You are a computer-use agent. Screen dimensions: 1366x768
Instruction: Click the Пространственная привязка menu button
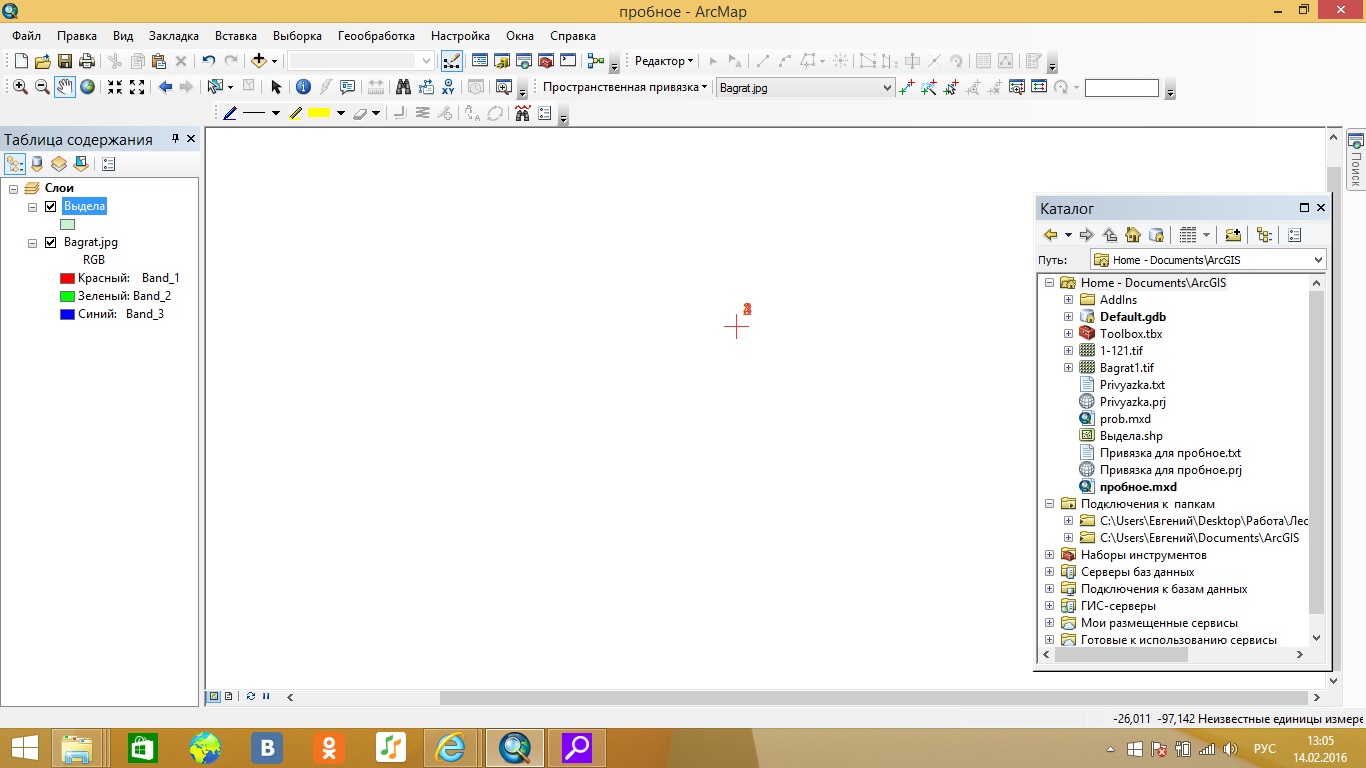pyautogui.click(x=624, y=87)
